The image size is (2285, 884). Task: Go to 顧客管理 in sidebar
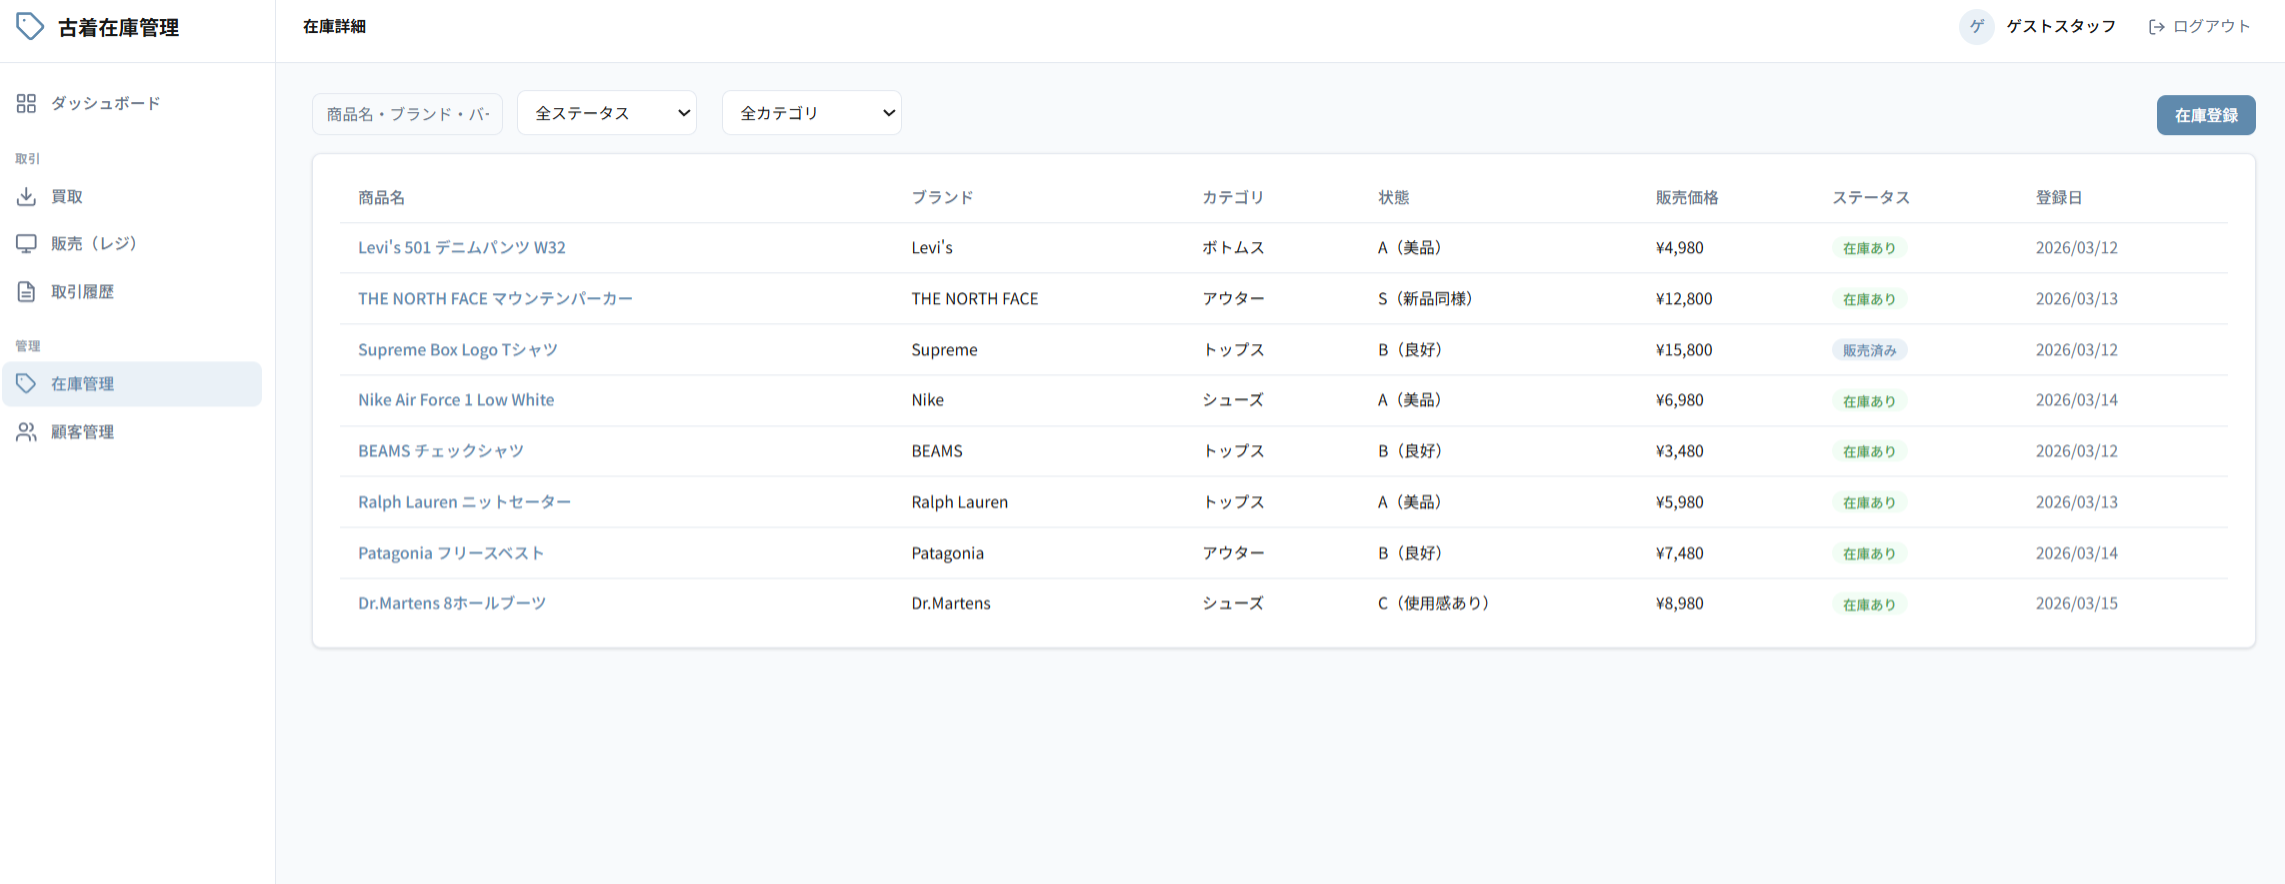point(82,432)
